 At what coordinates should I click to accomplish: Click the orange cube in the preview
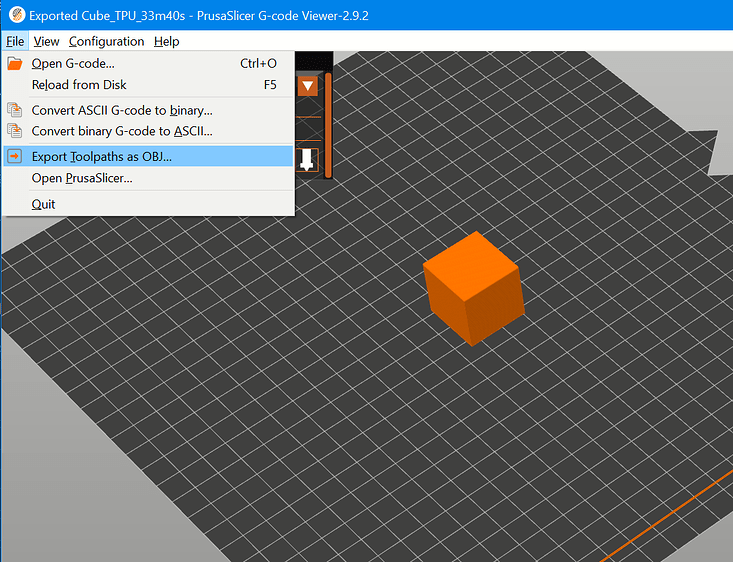(x=474, y=289)
